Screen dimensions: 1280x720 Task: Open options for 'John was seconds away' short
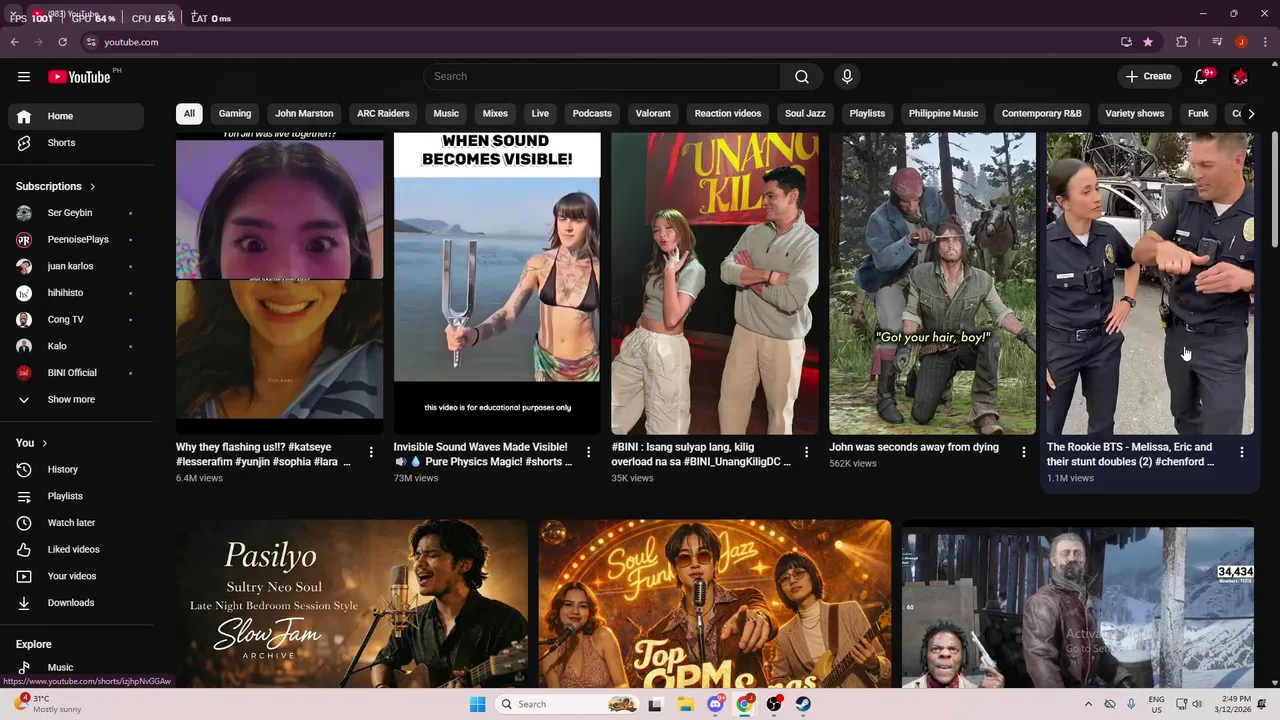[1023, 452]
